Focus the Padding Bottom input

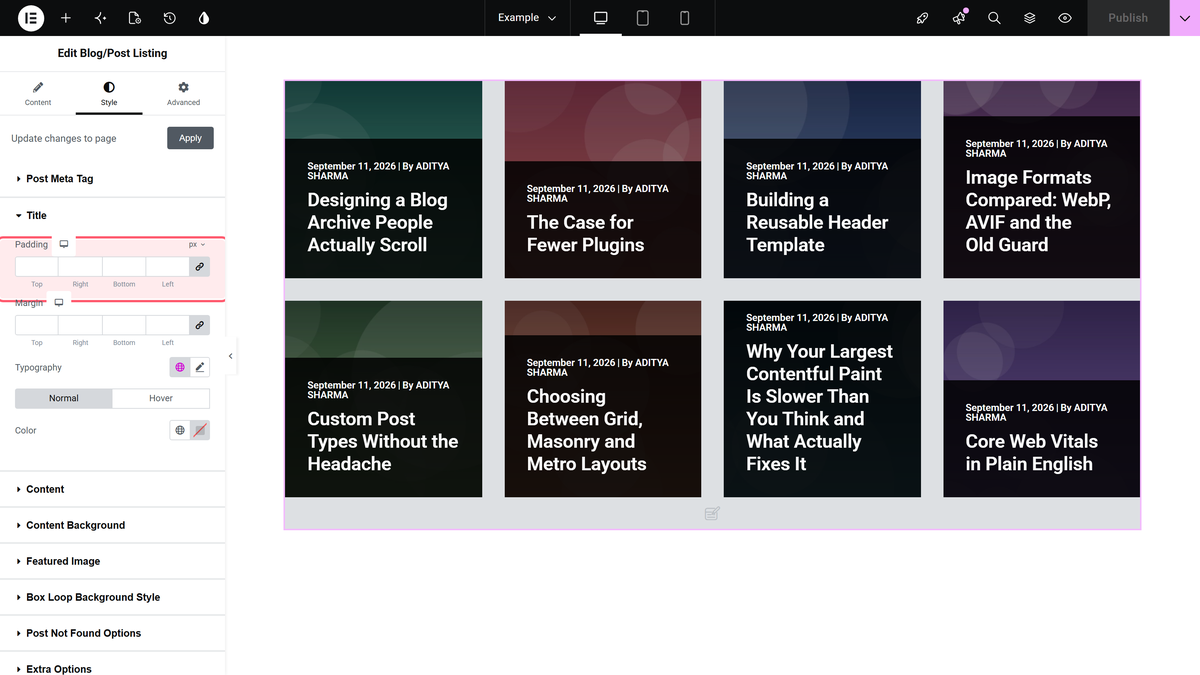[x=124, y=267]
